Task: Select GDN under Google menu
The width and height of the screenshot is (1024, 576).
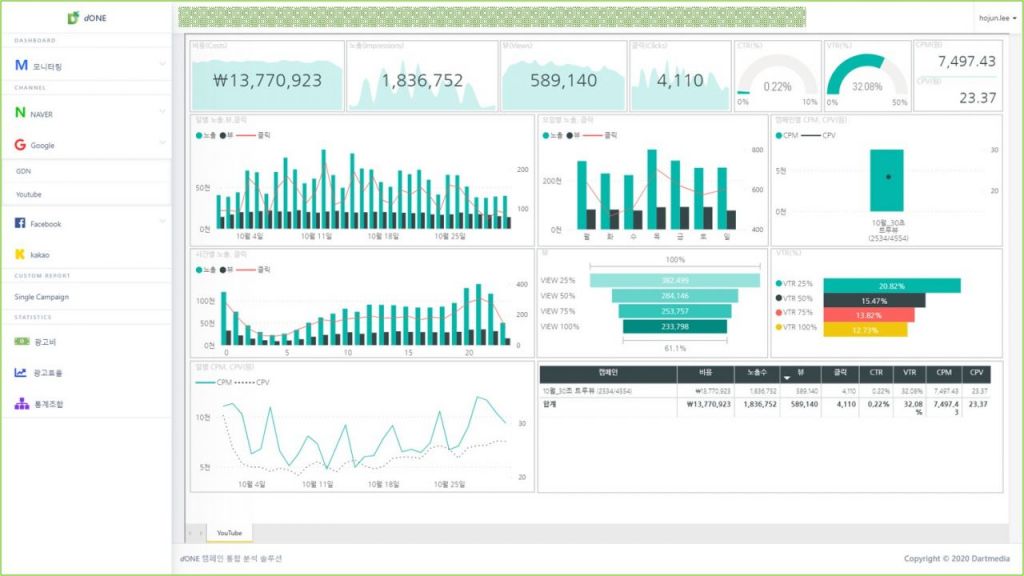Action: coord(24,171)
